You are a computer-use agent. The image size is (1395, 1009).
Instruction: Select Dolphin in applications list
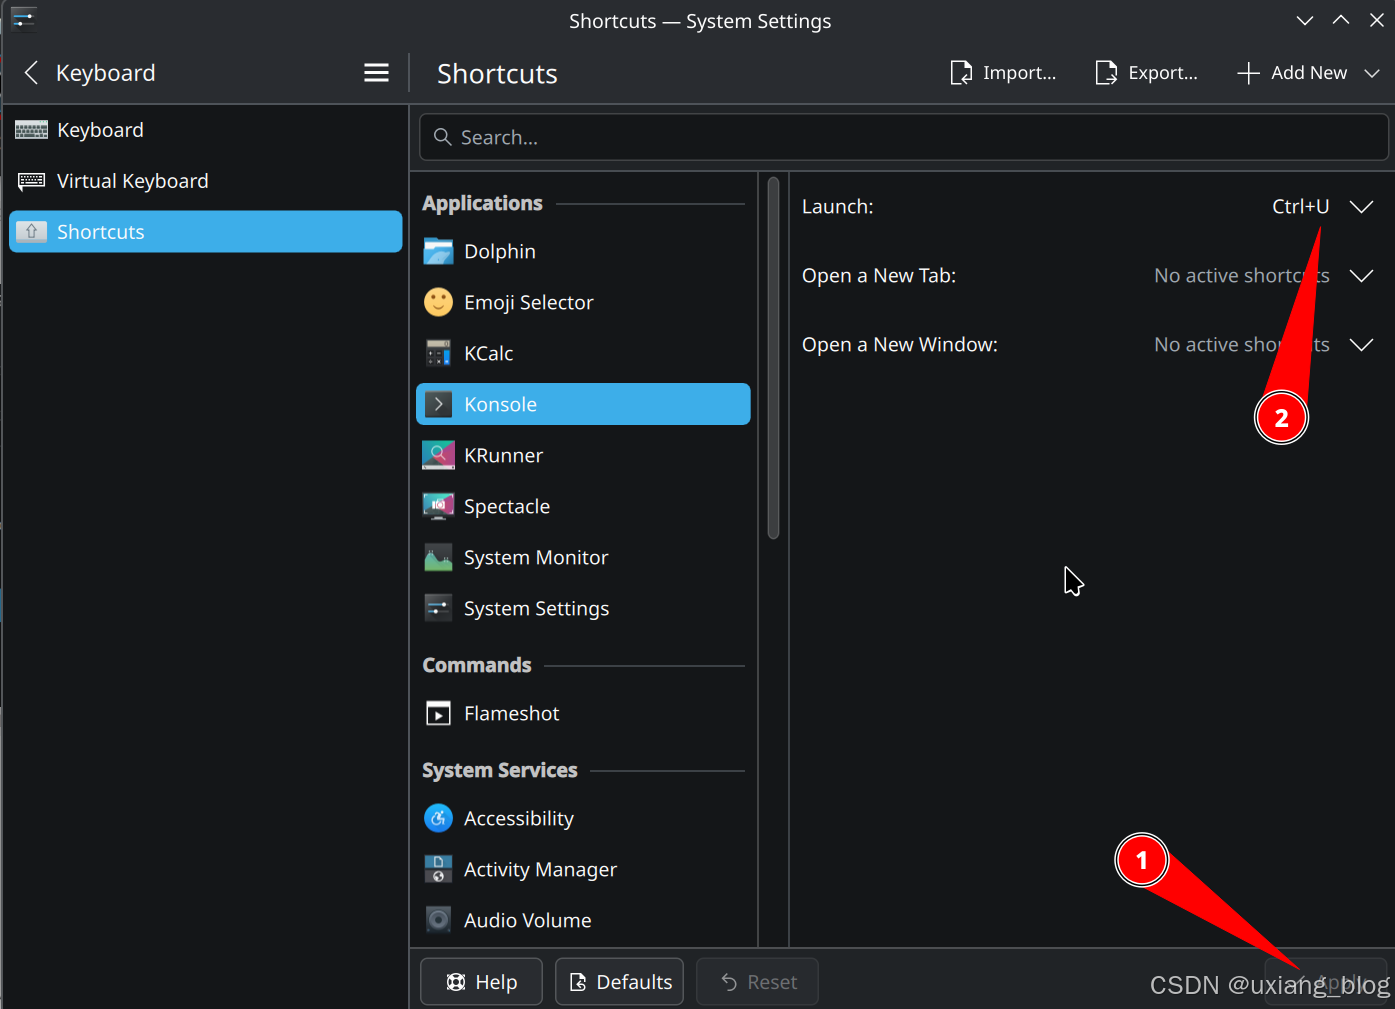point(583,251)
